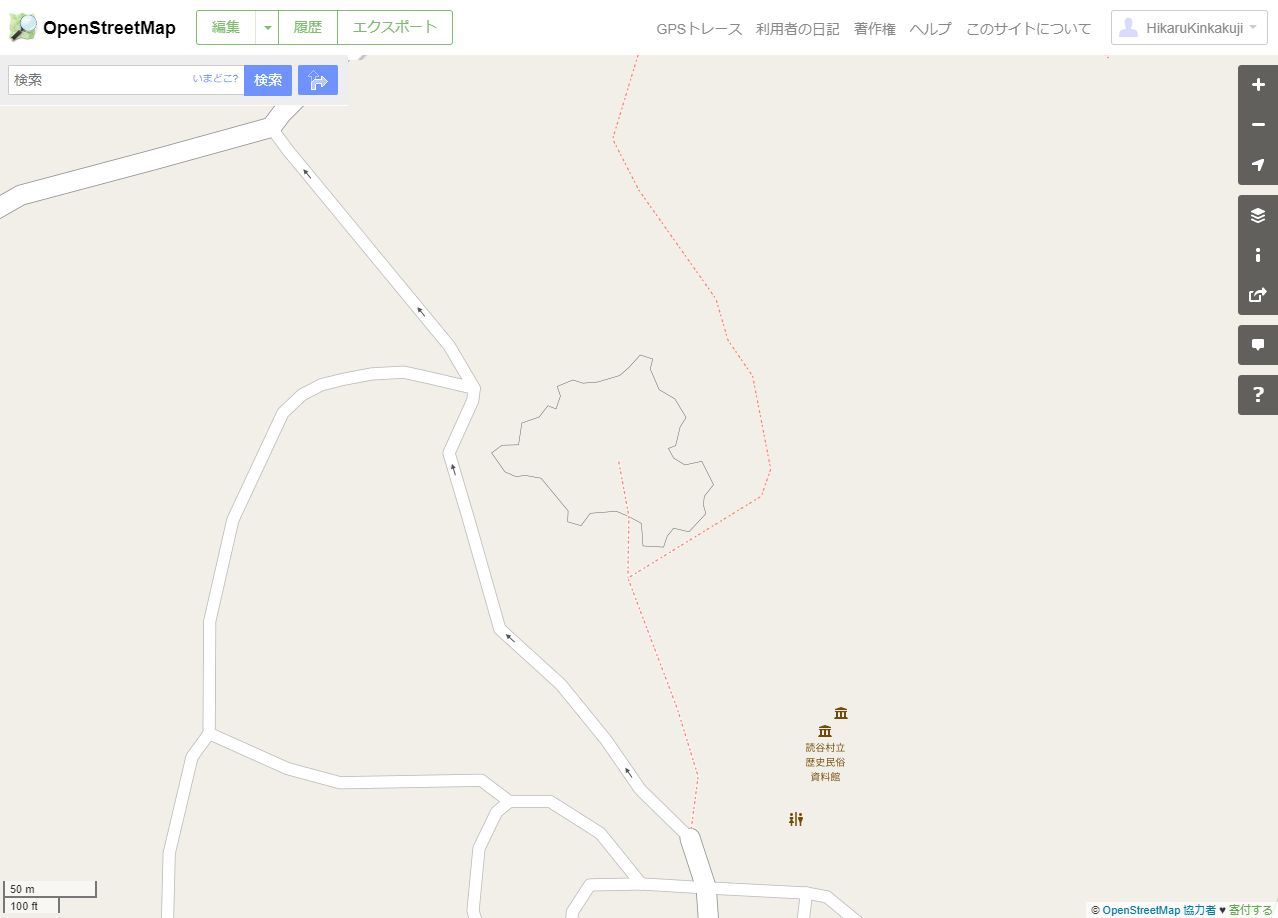This screenshot has height=918, width=1278.
Task: Open the HikaruKinkakuji user menu
Action: tap(1189, 28)
